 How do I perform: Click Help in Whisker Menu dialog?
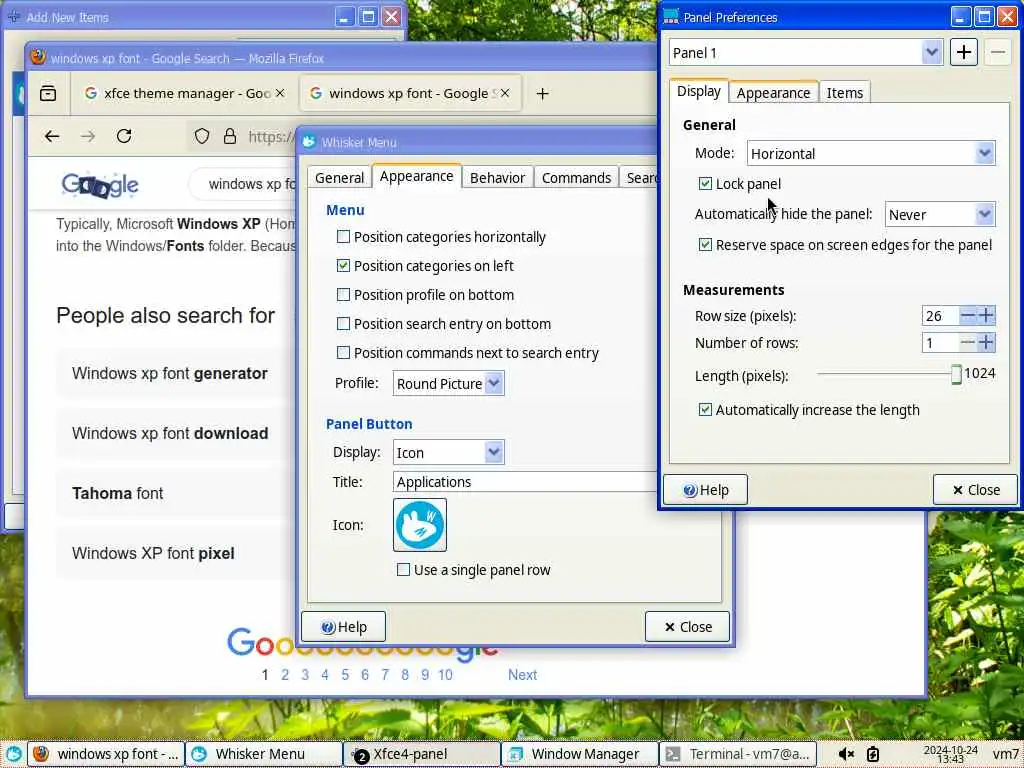[344, 627]
